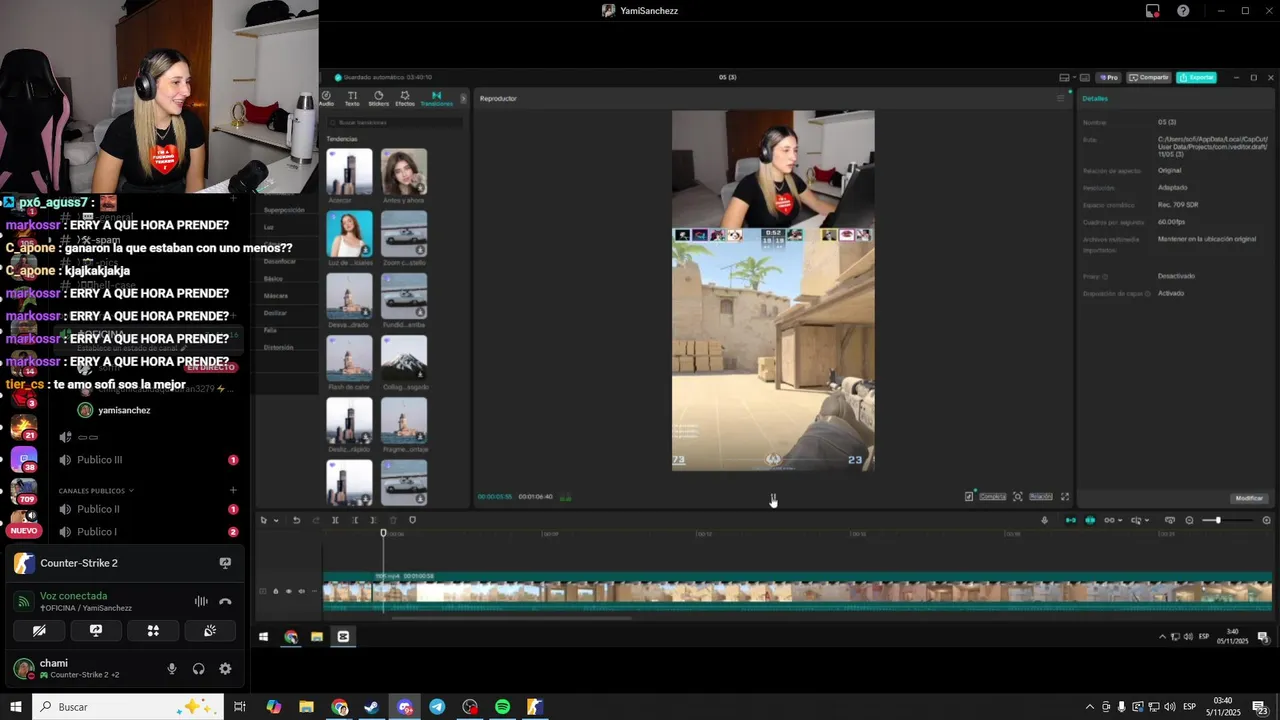This screenshot has height=720, width=1280.
Task: Open the Texto tab in CapCut
Action: click(352, 98)
